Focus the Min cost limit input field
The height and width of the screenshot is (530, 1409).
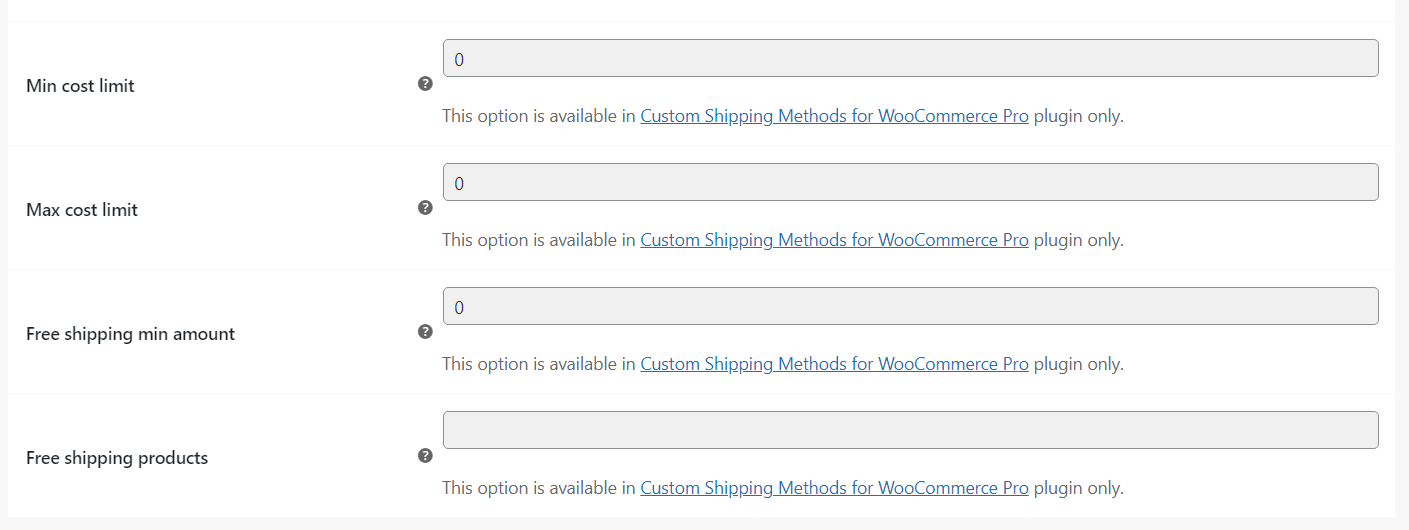pyautogui.click(x=910, y=58)
